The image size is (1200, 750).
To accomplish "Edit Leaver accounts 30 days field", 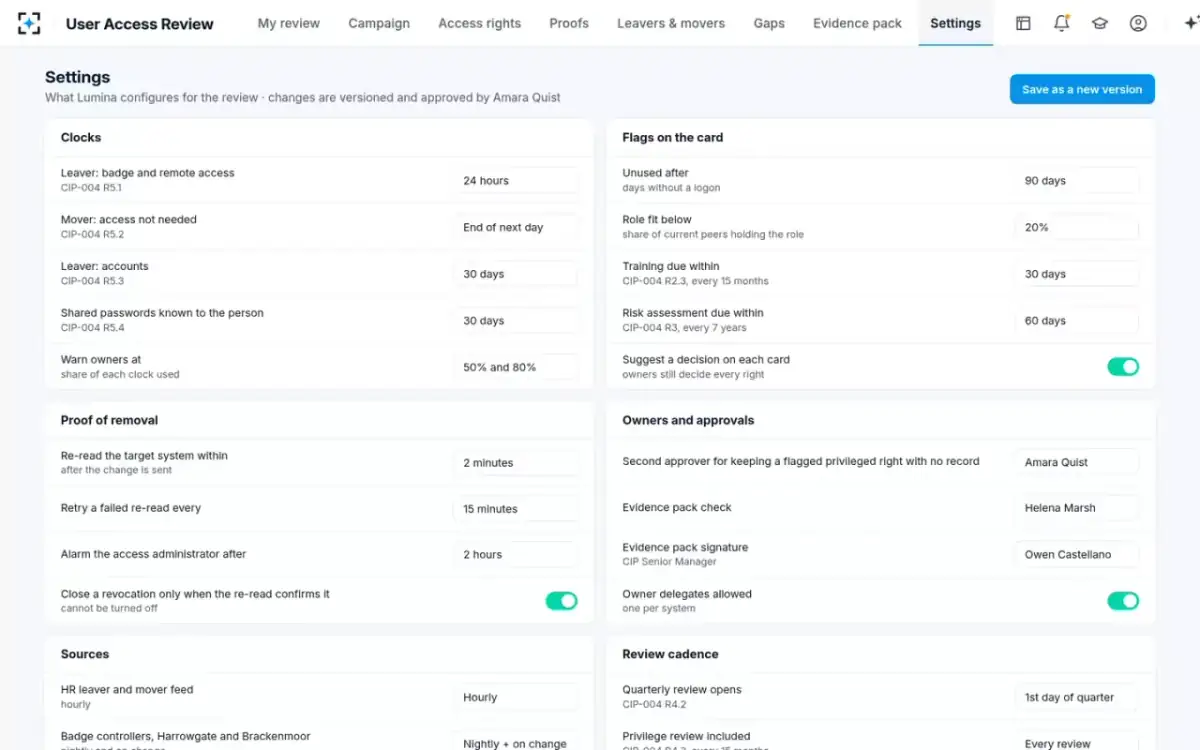I will (516, 274).
